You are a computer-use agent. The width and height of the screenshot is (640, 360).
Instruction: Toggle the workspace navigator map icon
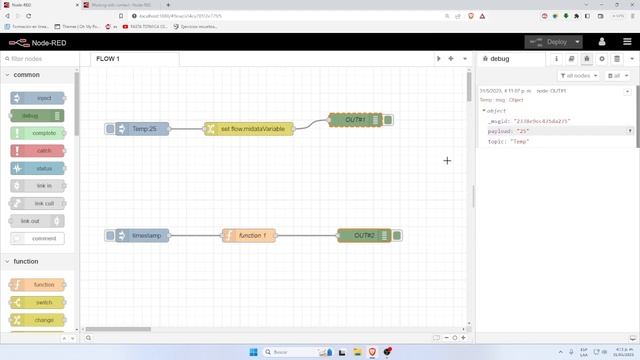(436, 338)
